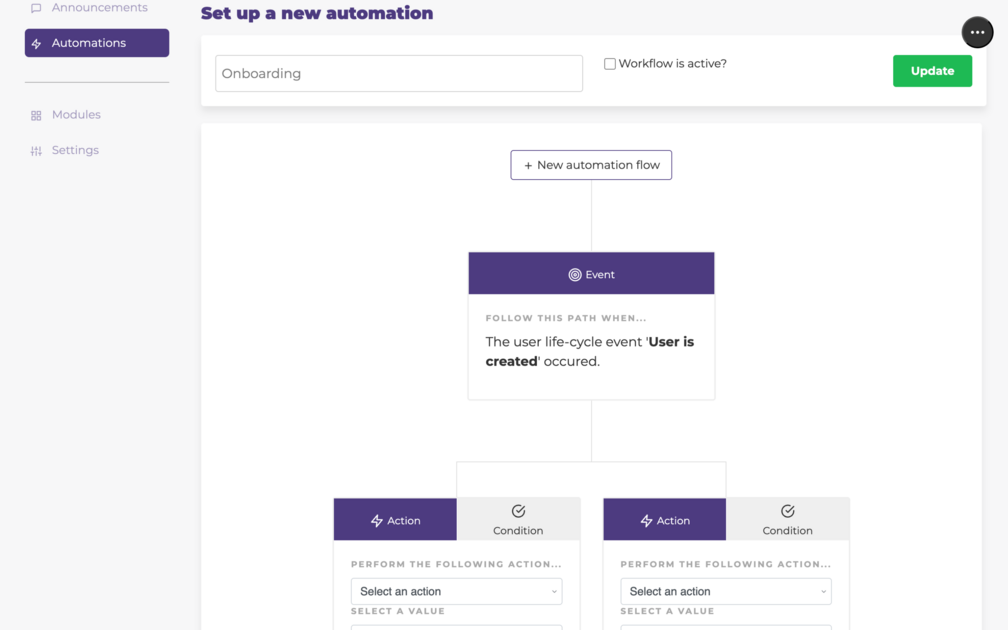Open Modules via its grid icon
The width and height of the screenshot is (1008, 630).
(37, 114)
